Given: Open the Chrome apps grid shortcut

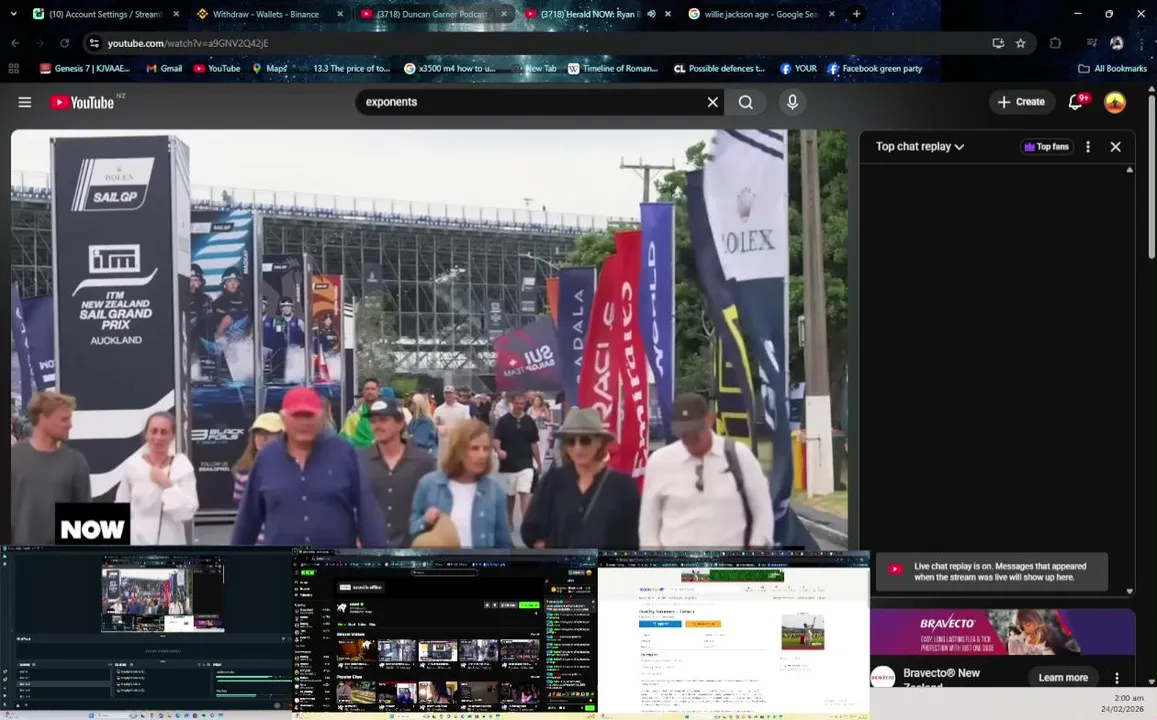Looking at the screenshot, I should pyautogui.click(x=13, y=69).
